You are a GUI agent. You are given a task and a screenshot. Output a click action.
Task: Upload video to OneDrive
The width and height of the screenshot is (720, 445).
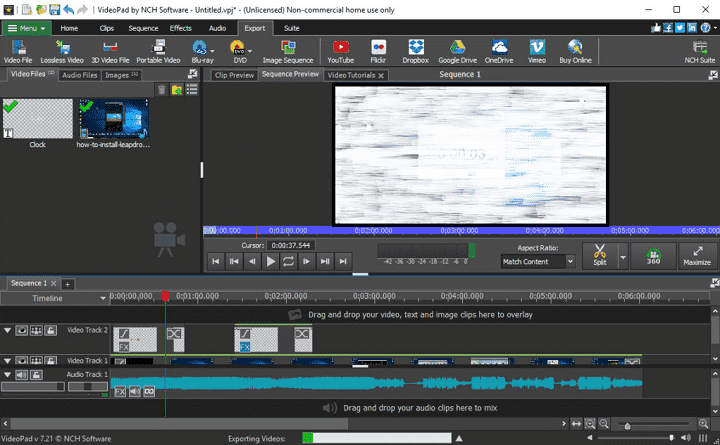(499, 51)
